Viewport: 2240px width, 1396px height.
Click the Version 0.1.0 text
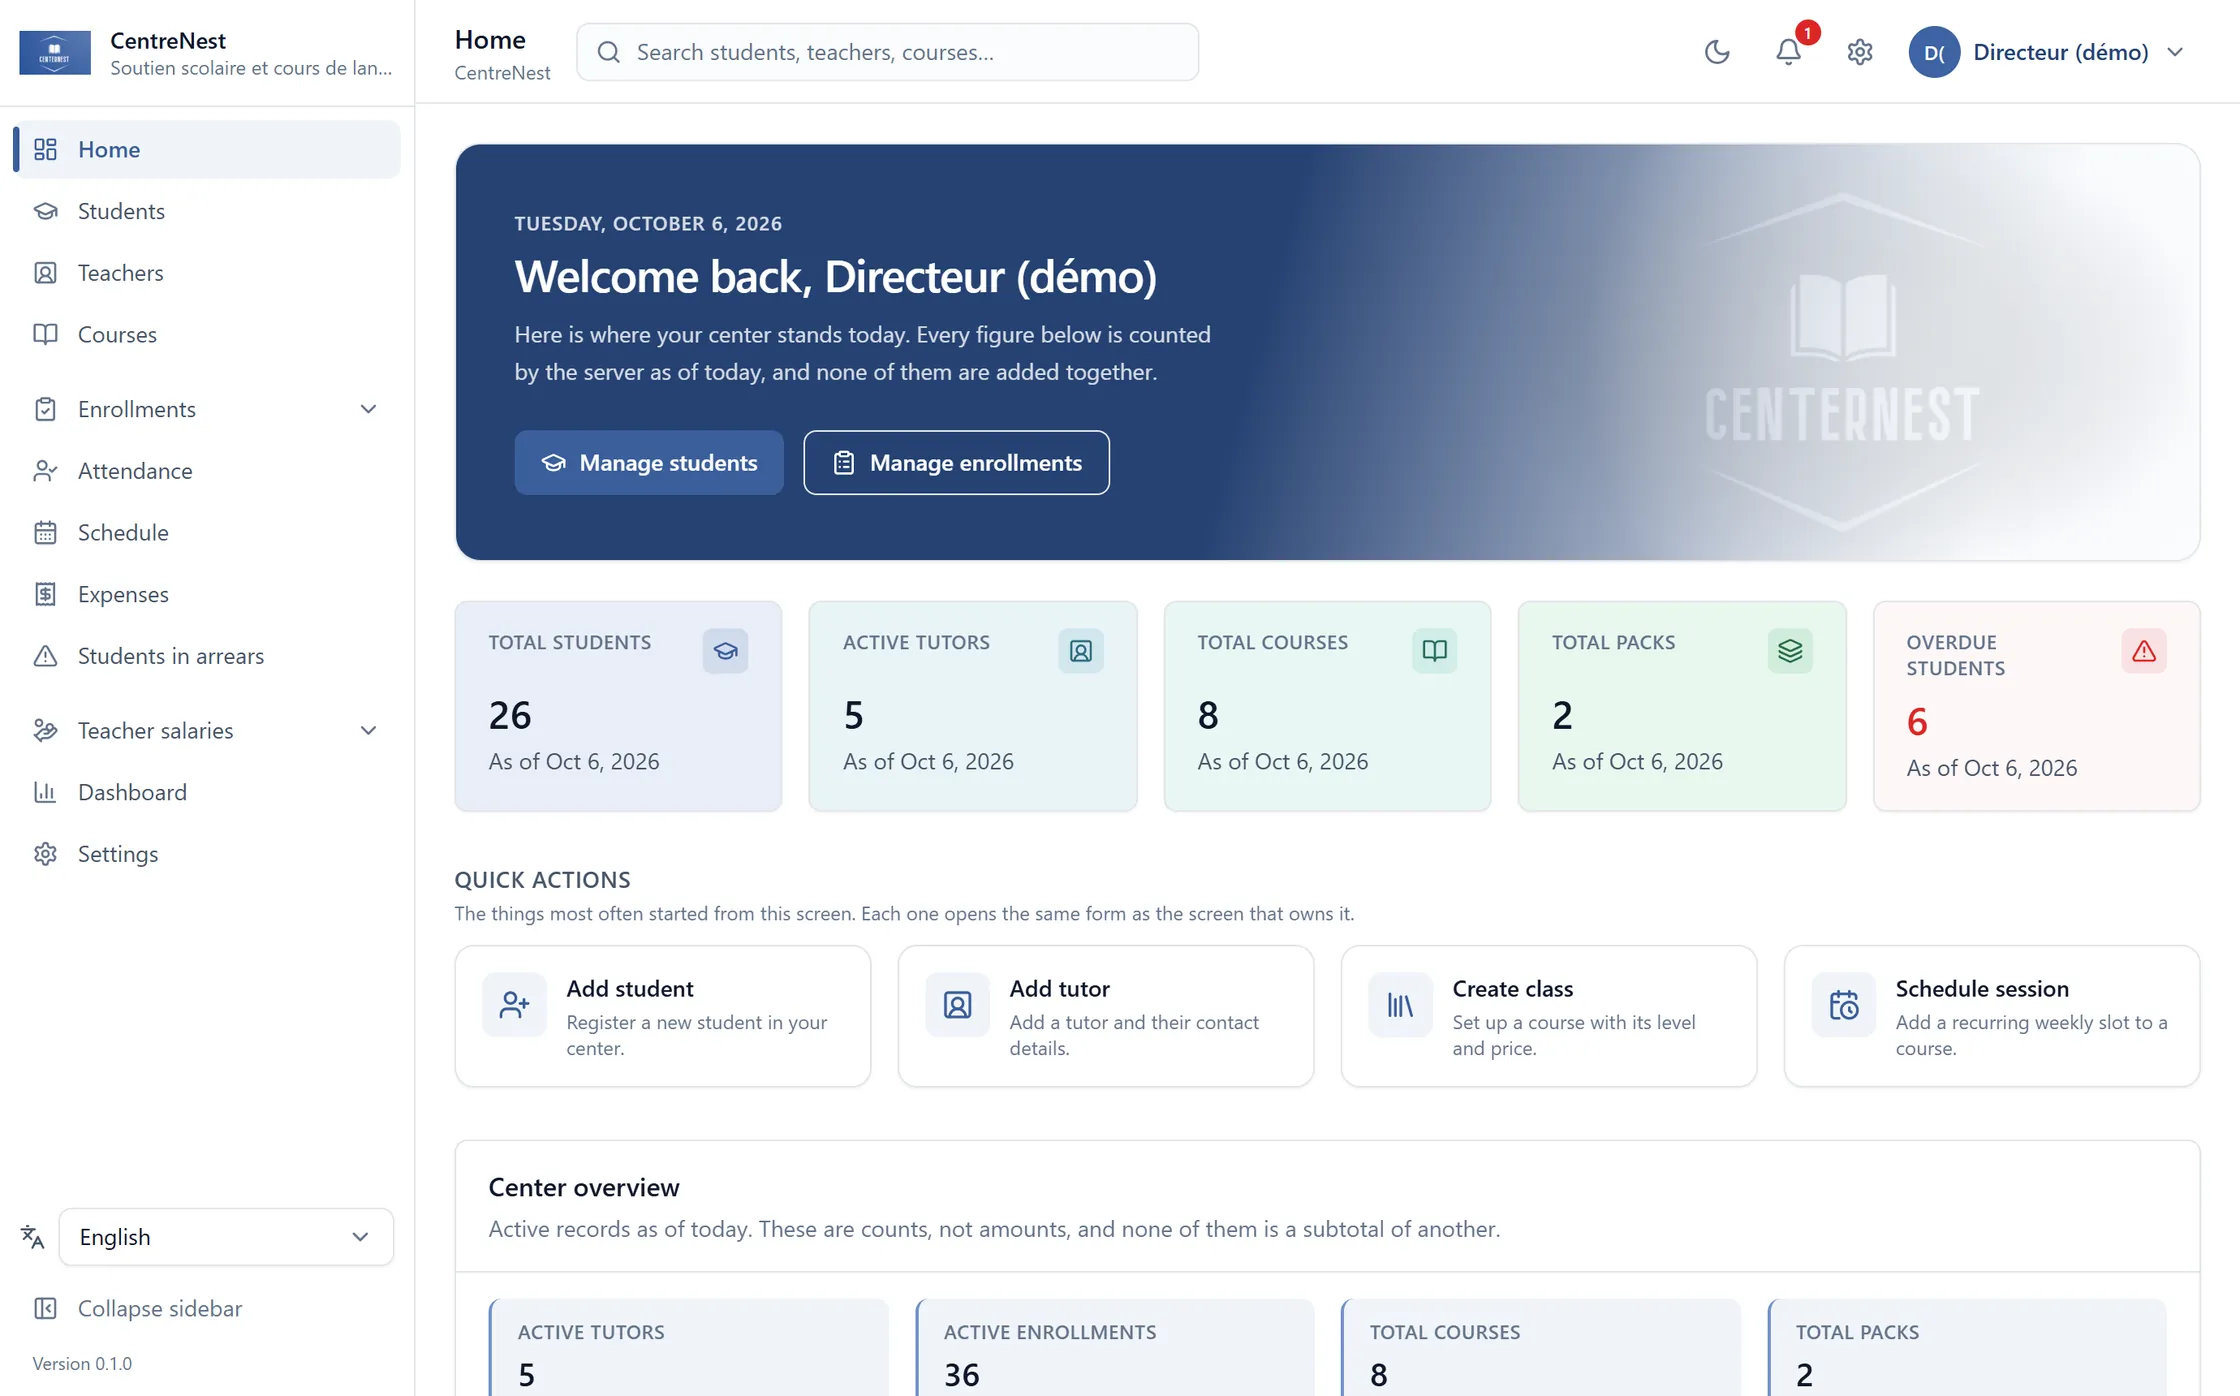82,1364
